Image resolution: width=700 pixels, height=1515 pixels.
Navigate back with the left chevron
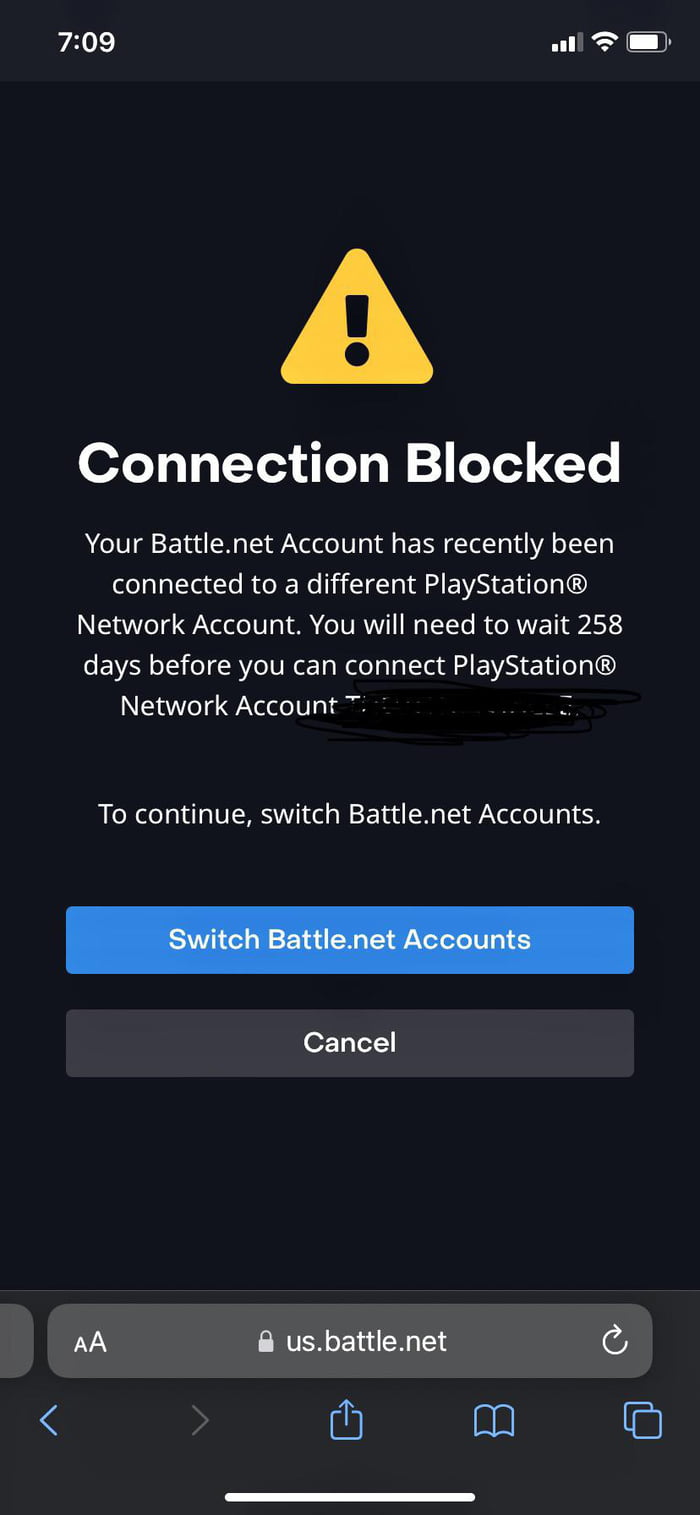(x=49, y=1420)
